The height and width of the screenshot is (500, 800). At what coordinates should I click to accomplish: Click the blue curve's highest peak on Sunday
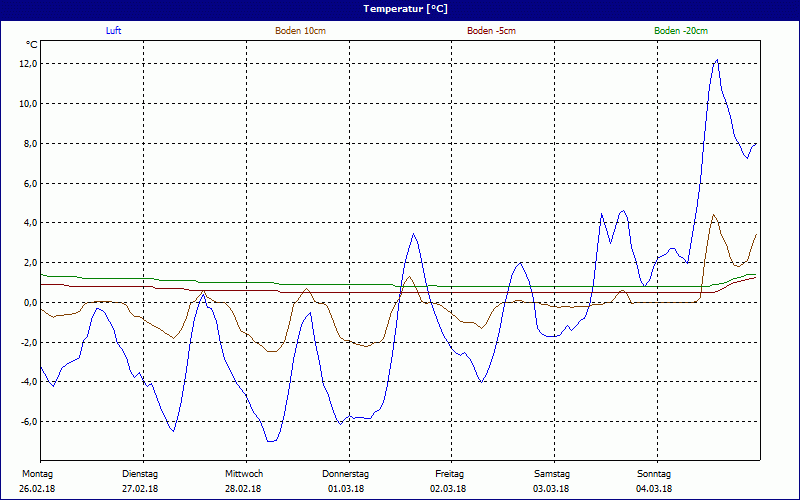[x=716, y=61]
